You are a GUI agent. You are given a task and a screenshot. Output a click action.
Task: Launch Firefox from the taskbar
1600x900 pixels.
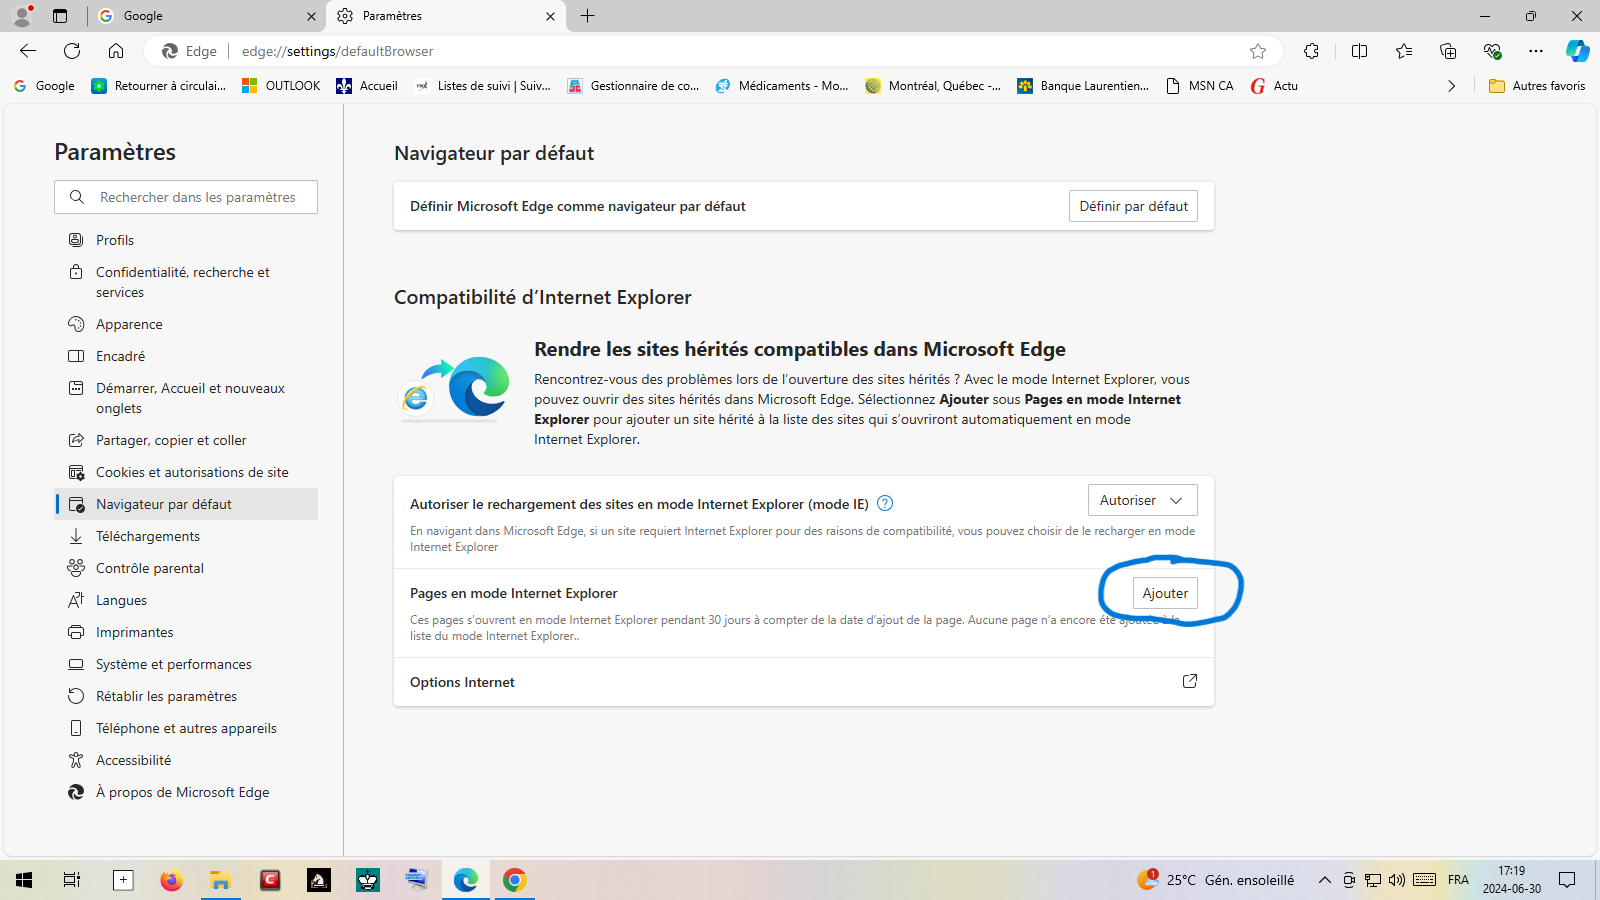[171, 880]
